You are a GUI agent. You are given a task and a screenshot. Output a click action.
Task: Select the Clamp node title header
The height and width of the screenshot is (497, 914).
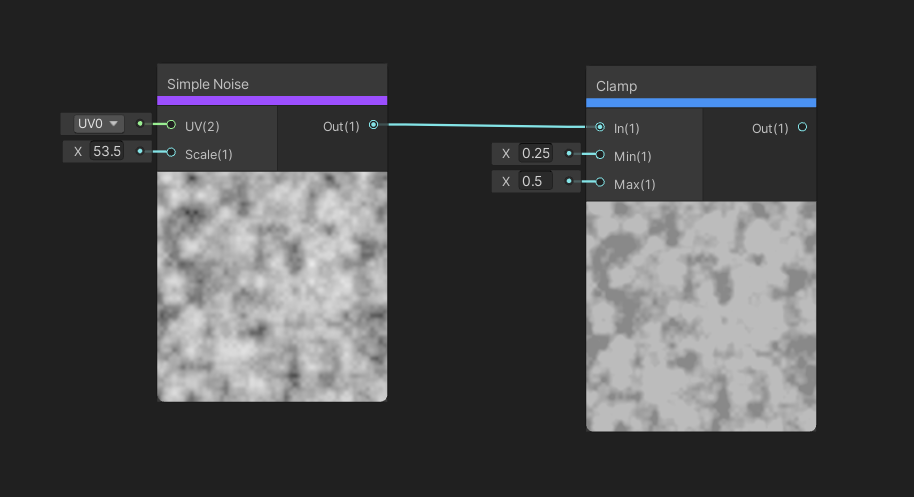(617, 86)
